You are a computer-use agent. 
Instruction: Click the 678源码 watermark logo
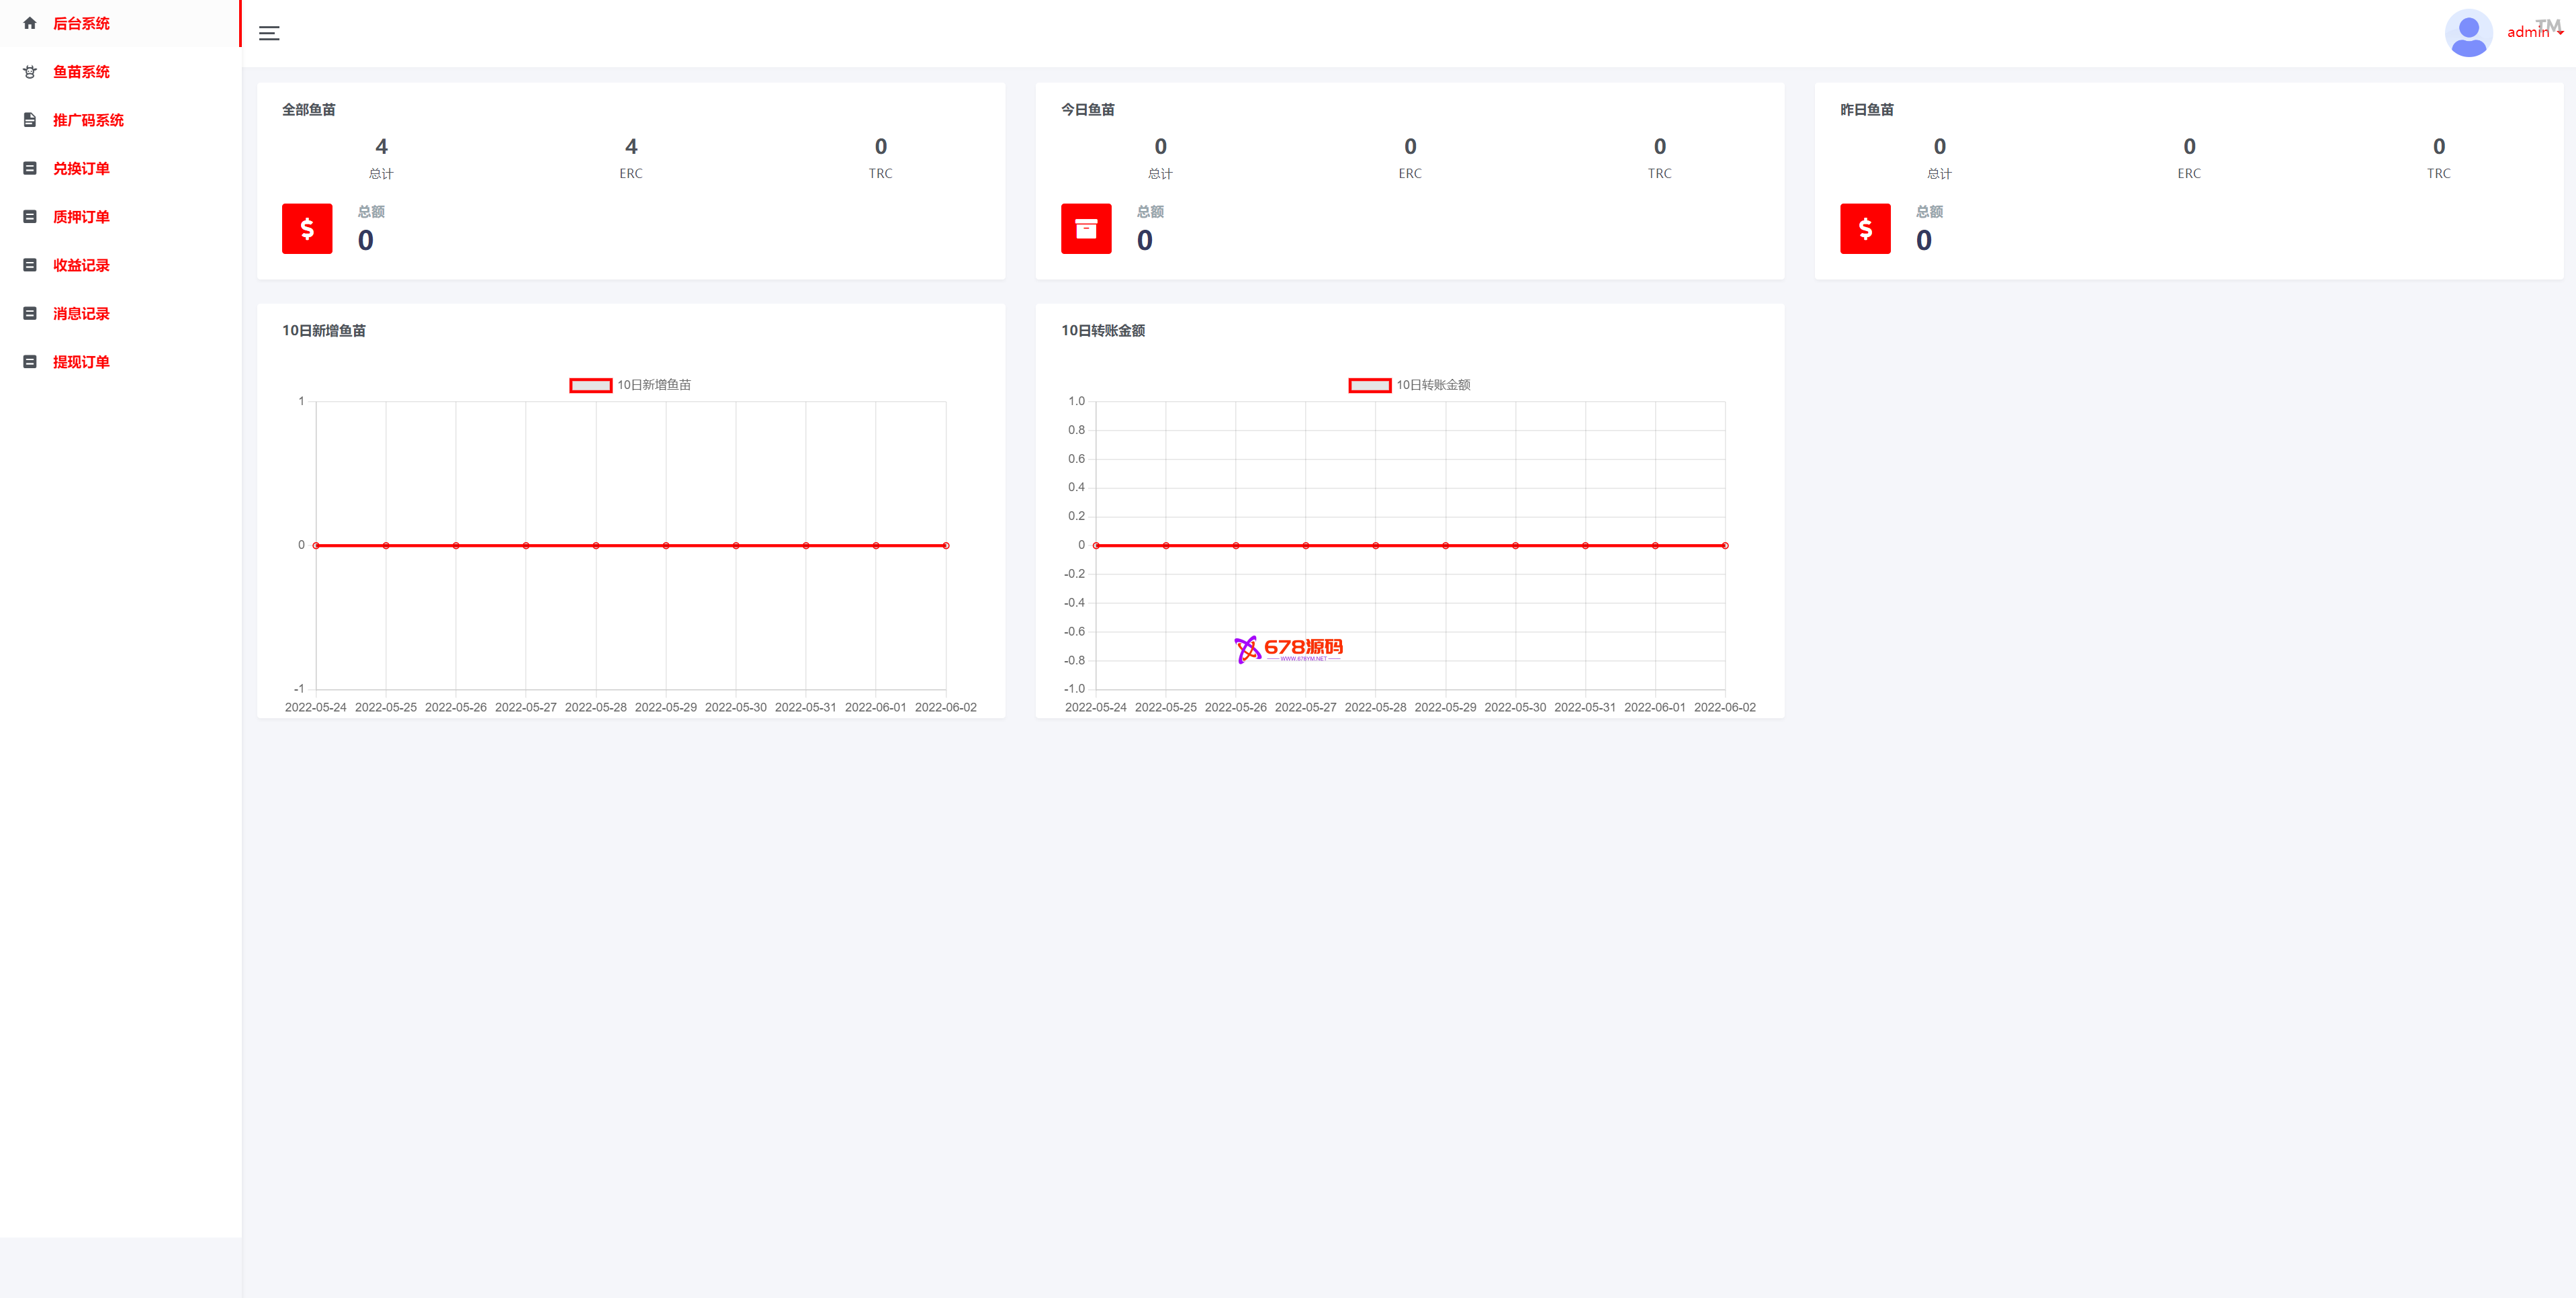pos(1289,649)
